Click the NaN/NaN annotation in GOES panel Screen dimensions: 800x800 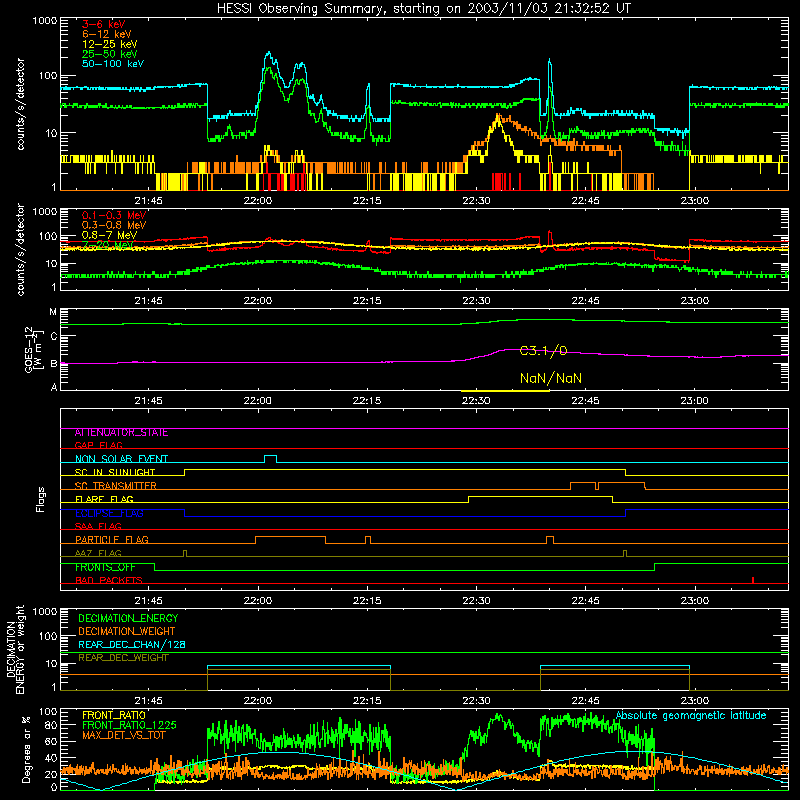tap(551, 378)
